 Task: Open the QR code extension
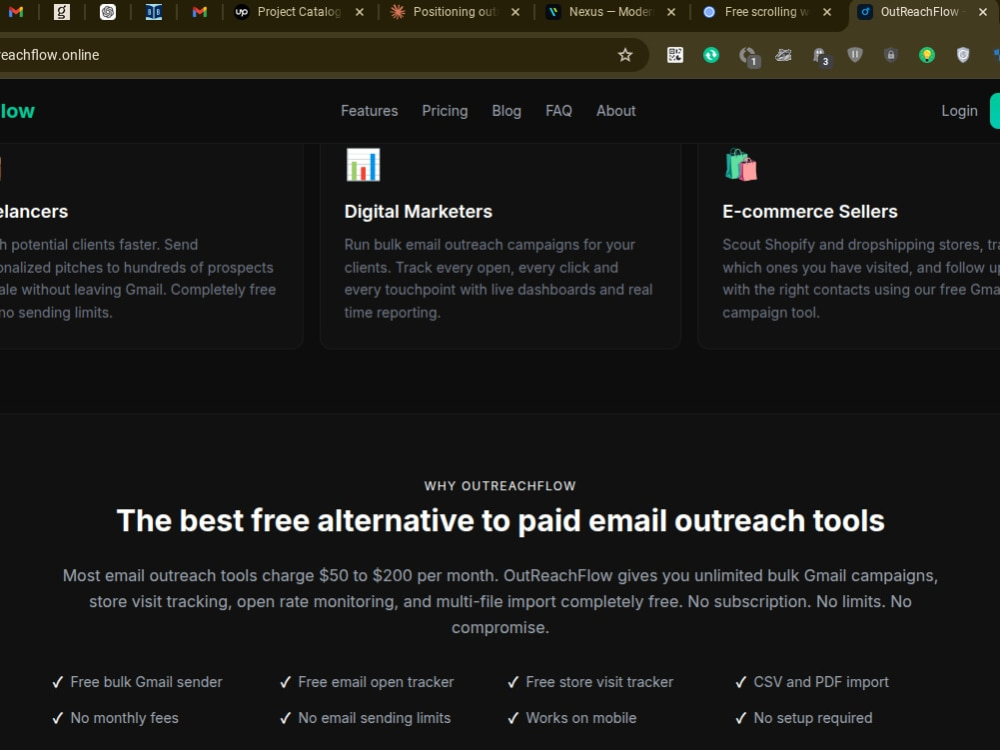coord(675,55)
